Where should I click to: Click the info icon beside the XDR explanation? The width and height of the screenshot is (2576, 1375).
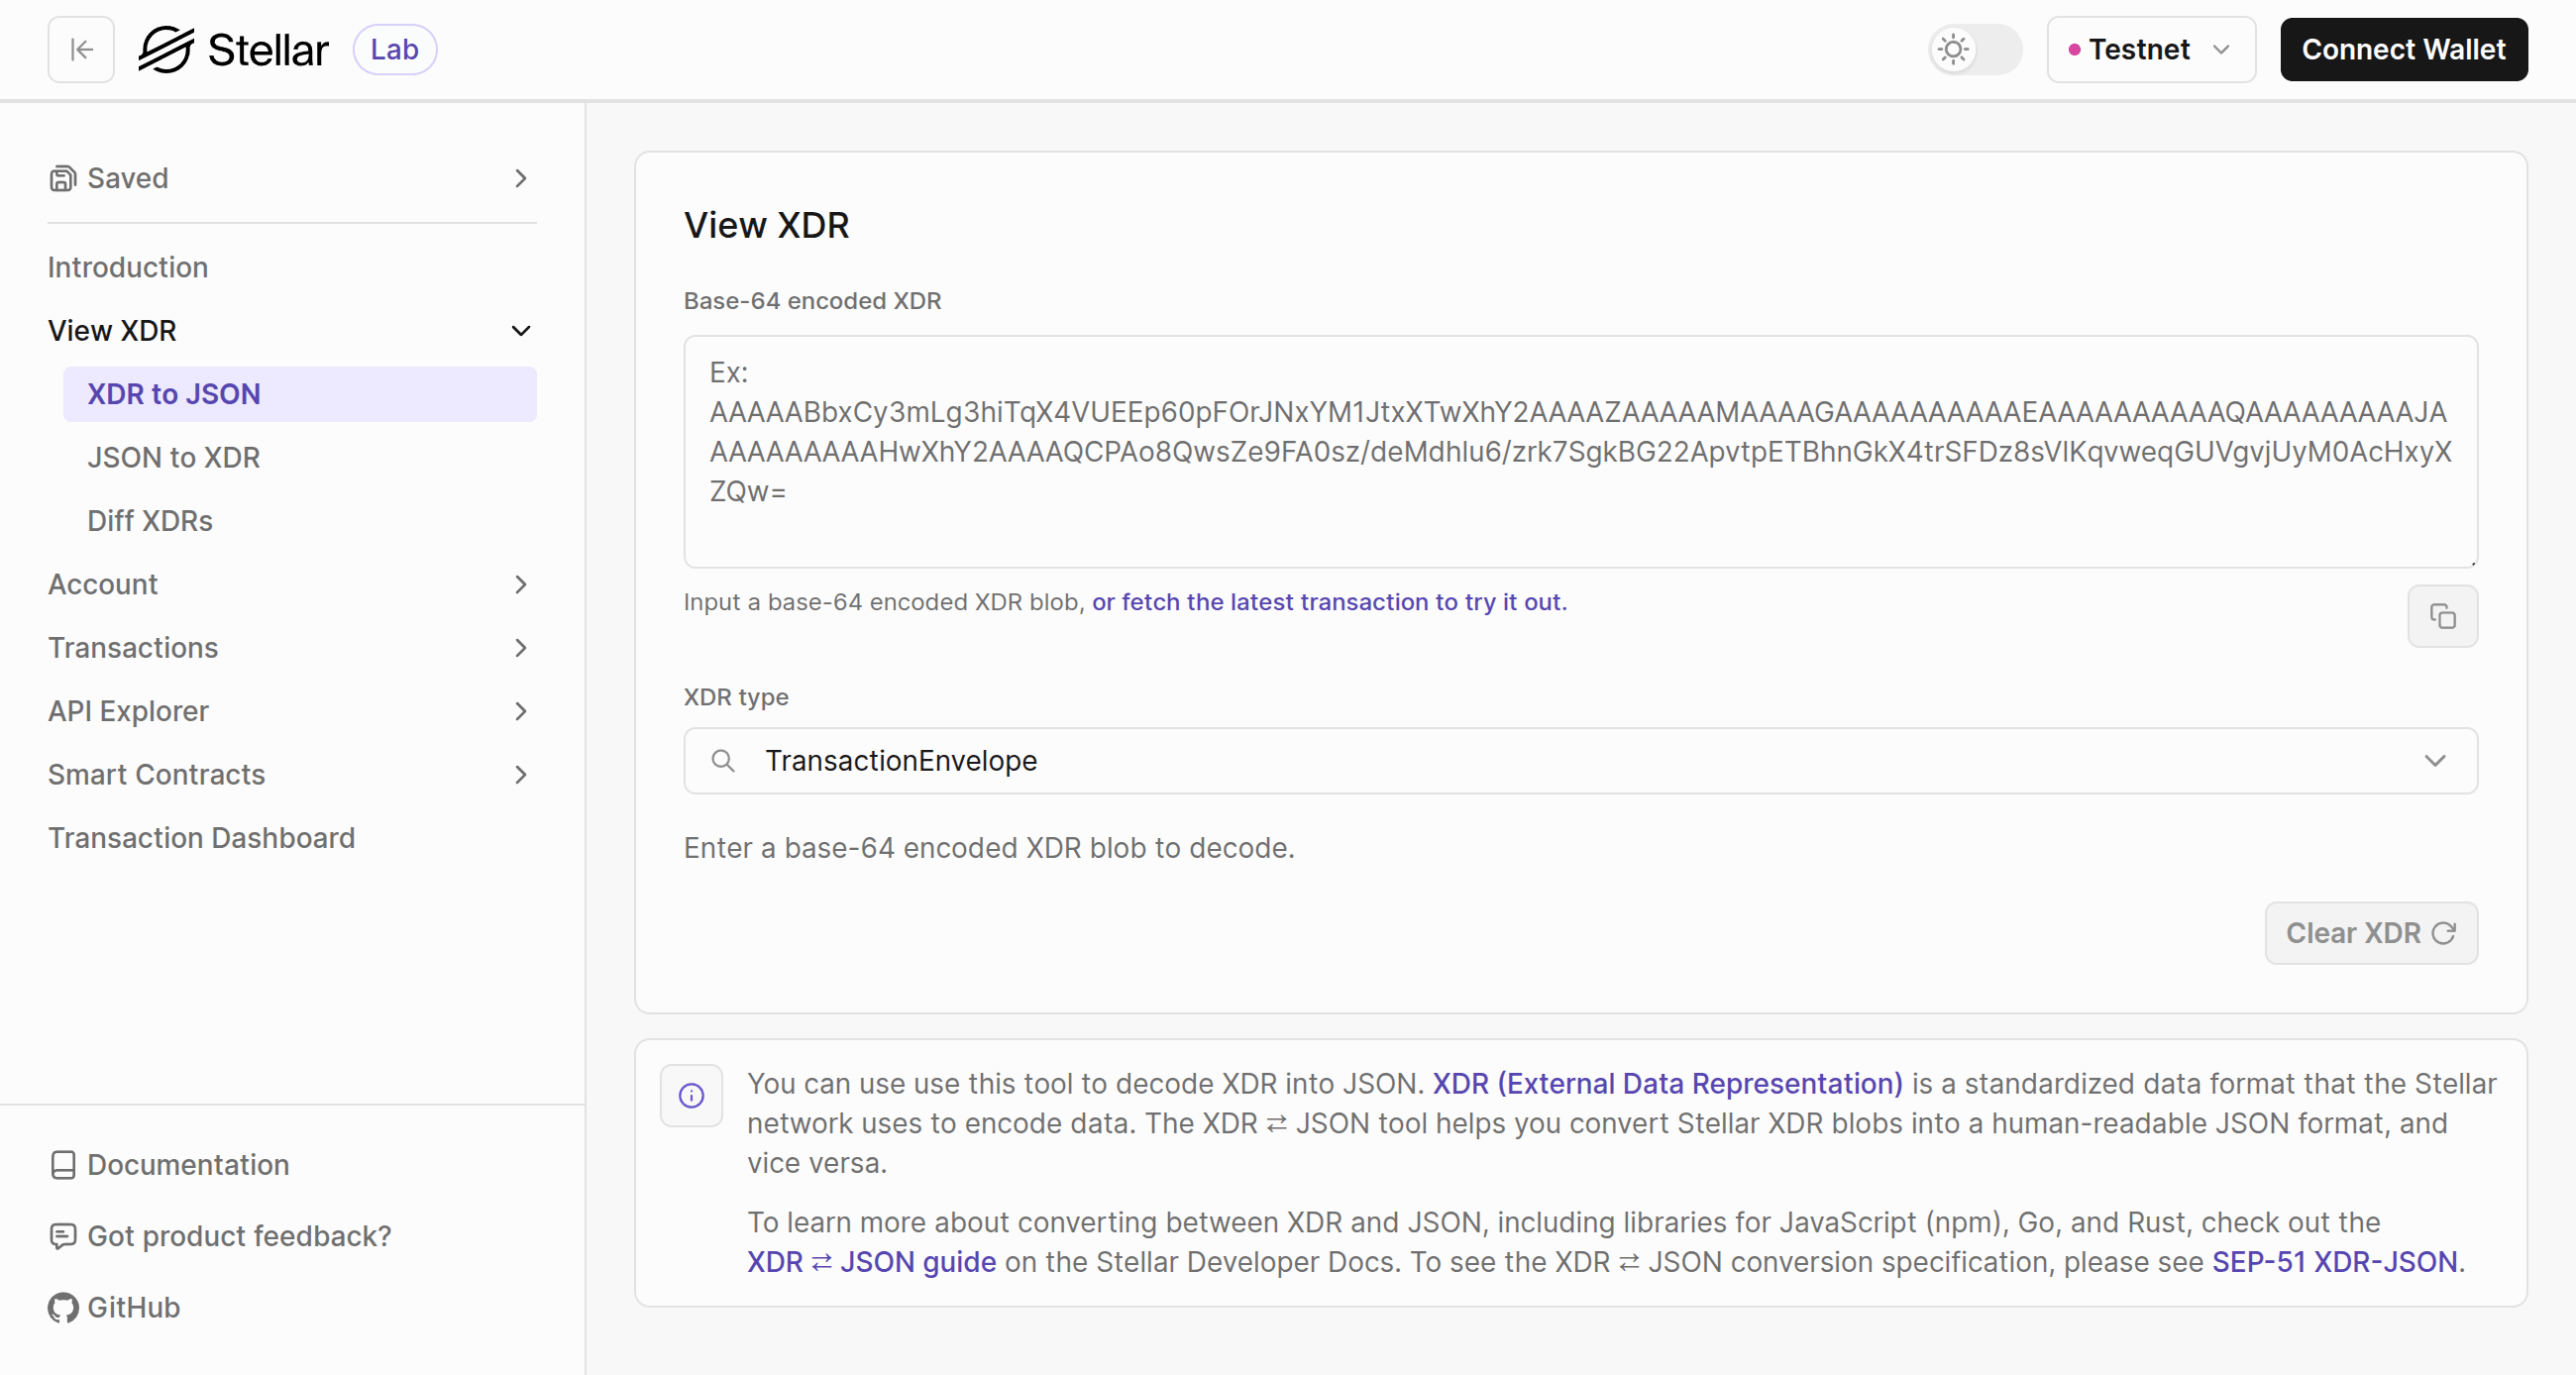click(x=691, y=1094)
